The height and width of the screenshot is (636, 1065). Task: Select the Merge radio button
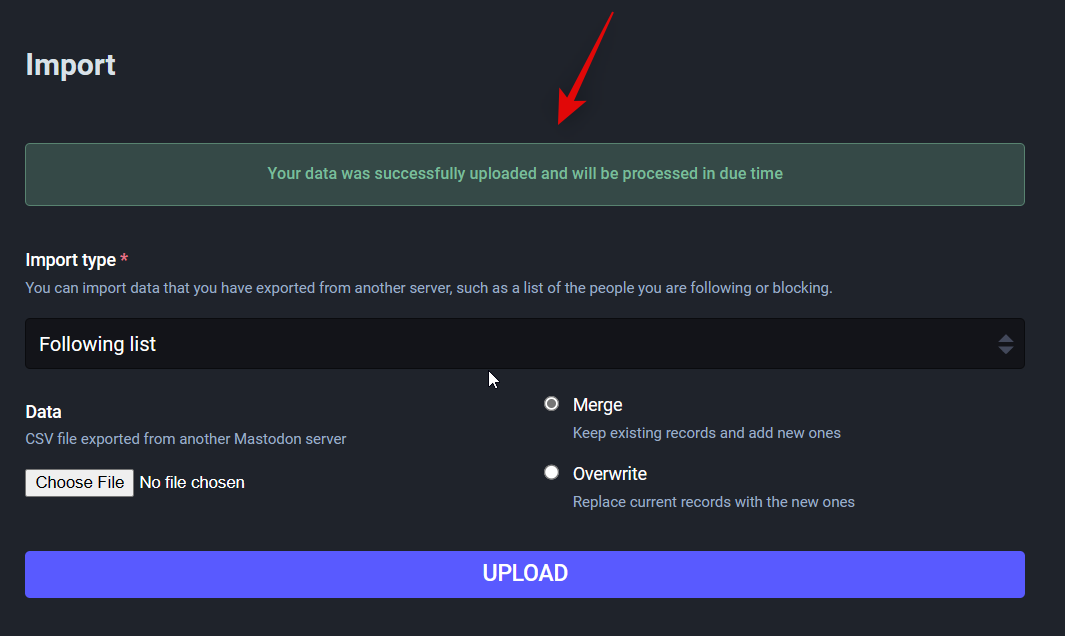(x=551, y=404)
